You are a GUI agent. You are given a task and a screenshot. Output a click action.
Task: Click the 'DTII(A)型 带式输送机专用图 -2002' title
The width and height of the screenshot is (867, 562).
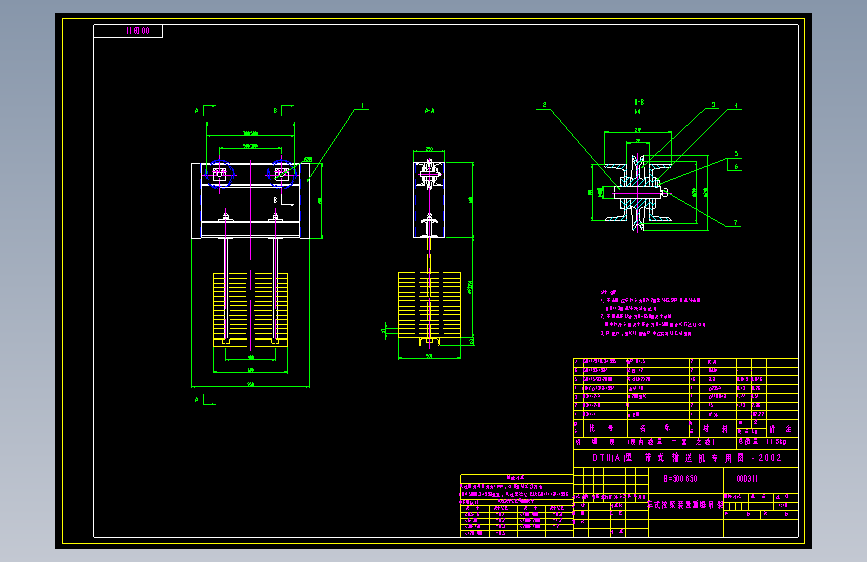[687, 458]
